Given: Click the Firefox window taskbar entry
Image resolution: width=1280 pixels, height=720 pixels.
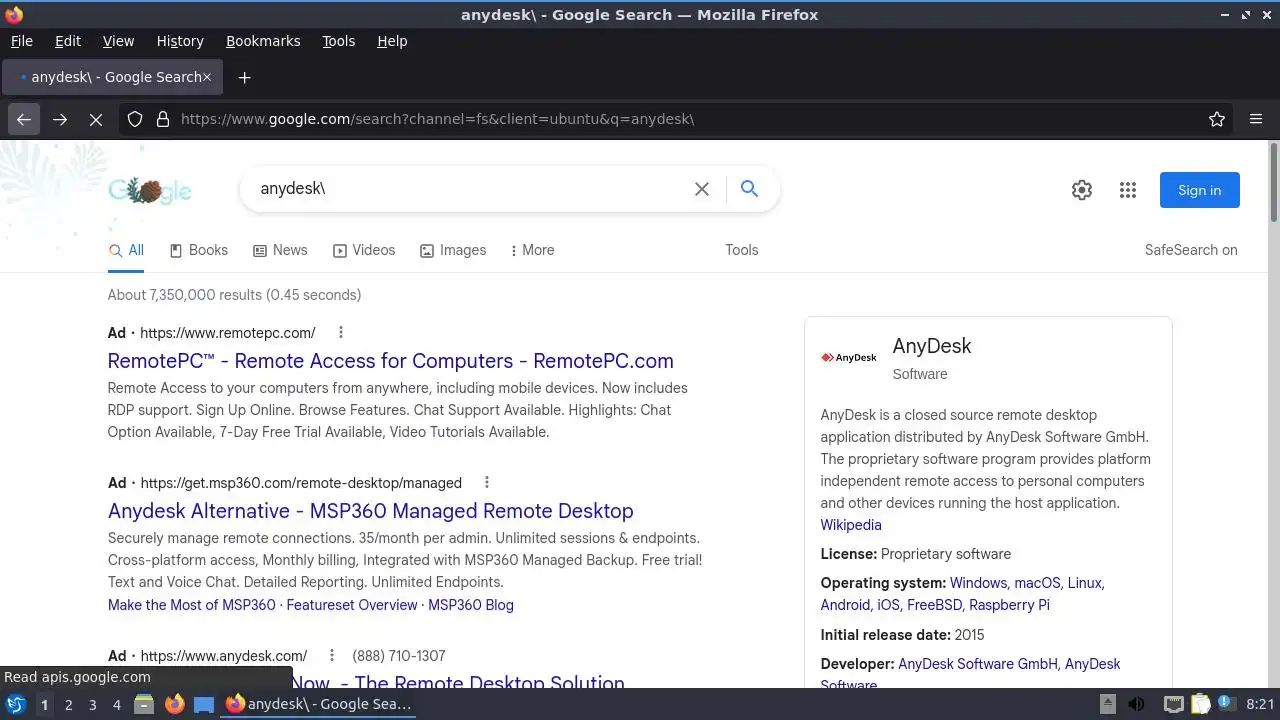Looking at the screenshot, I should tap(320, 704).
